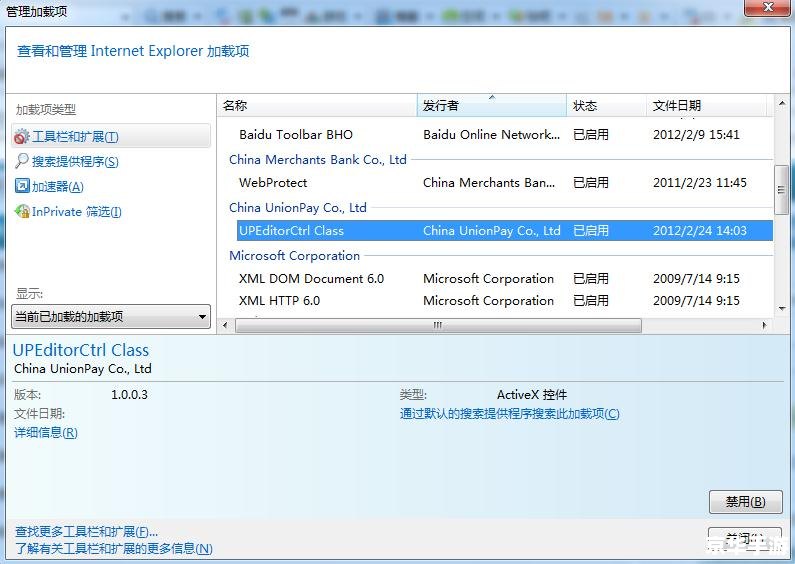Click 通过默认的搜索提供程序搜索此加载项(C) link
Image resolution: width=795 pixels, height=564 pixels.
510,414
